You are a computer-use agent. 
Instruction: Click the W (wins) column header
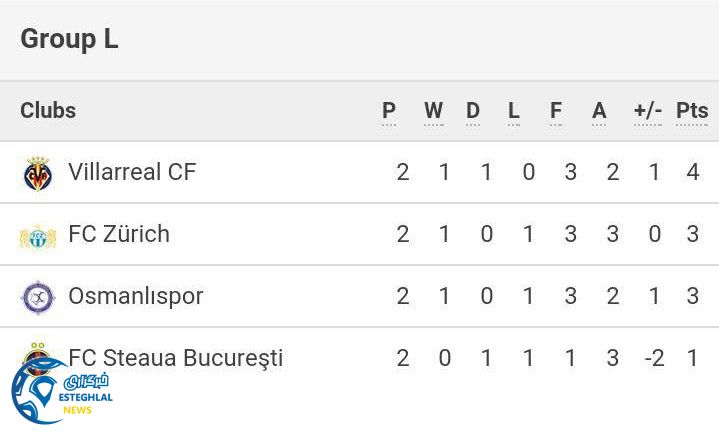point(433,111)
